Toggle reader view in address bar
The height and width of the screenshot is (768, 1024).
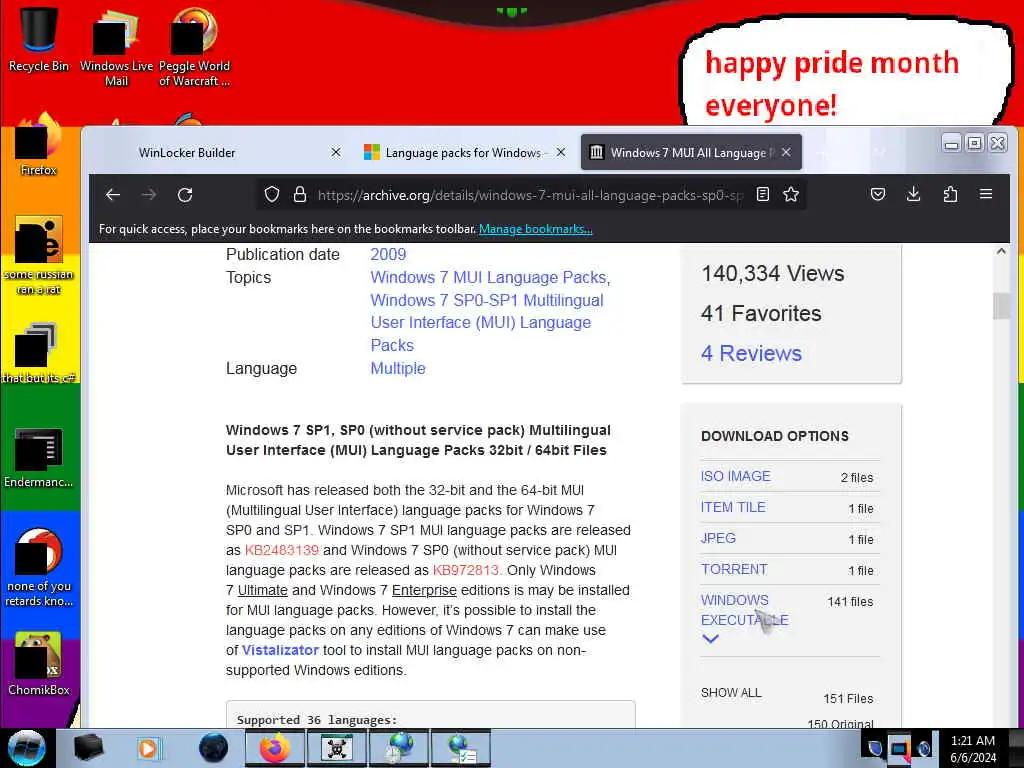pyautogui.click(x=762, y=195)
